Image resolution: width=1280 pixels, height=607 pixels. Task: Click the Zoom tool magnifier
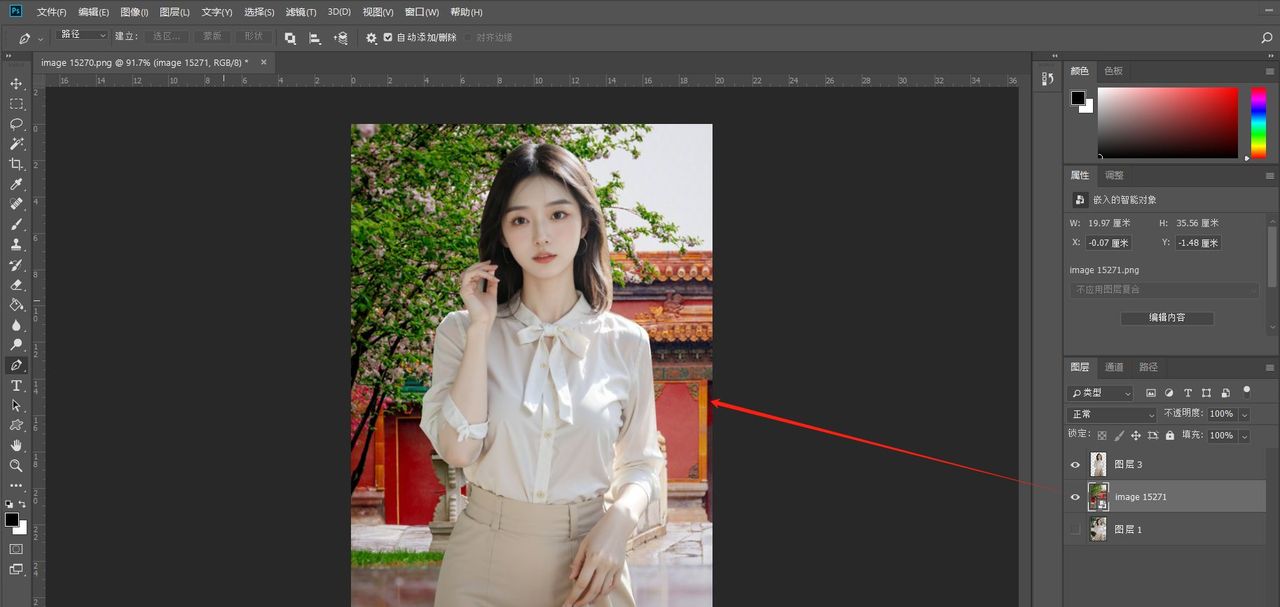pyautogui.click(x=16, y=465)
